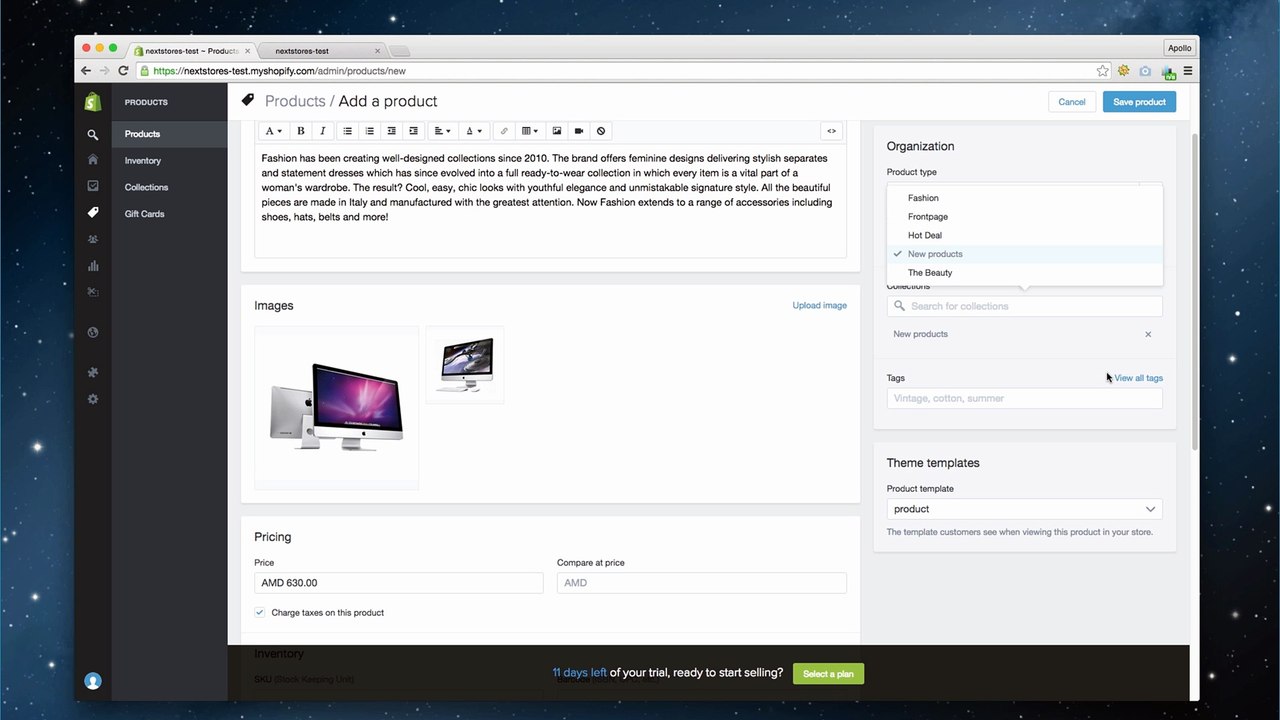Open Collections in the sidebar submenu
This screenshot has height=720, width=1280.
click(146, 187)
